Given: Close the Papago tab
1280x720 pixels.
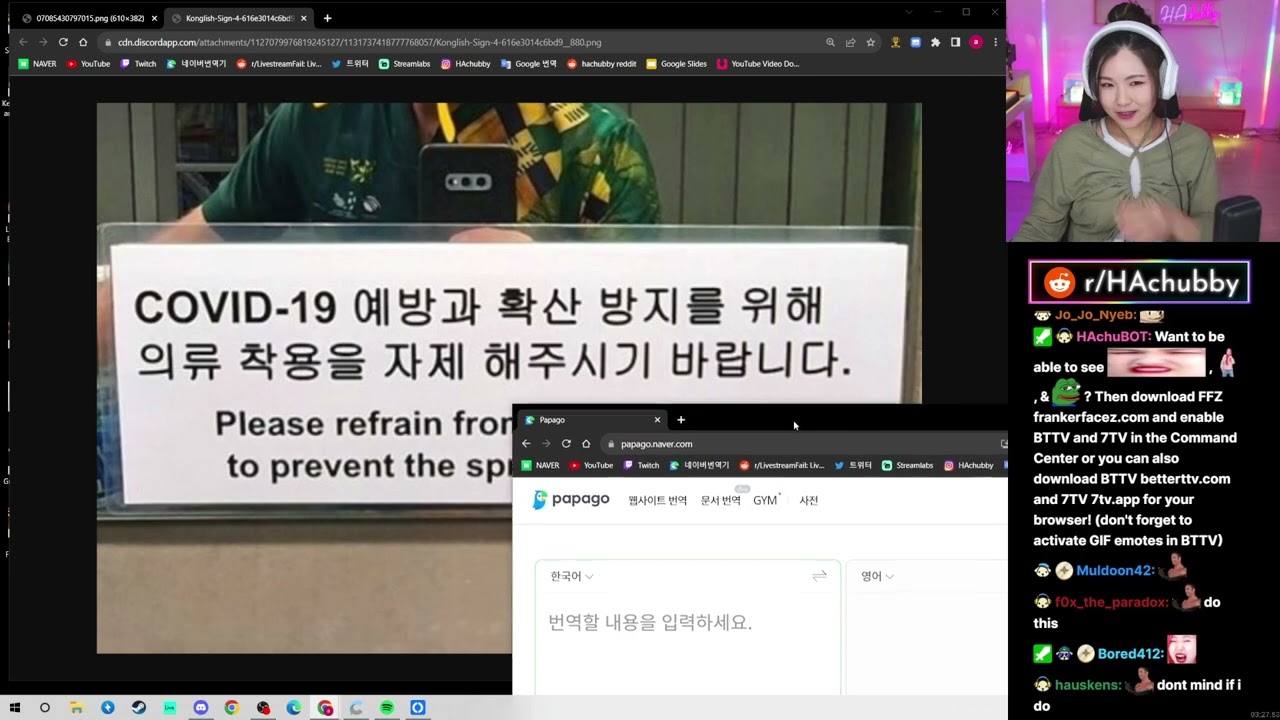Looking at the screenshot, I should pyautogui.click(x=657, y=420).
